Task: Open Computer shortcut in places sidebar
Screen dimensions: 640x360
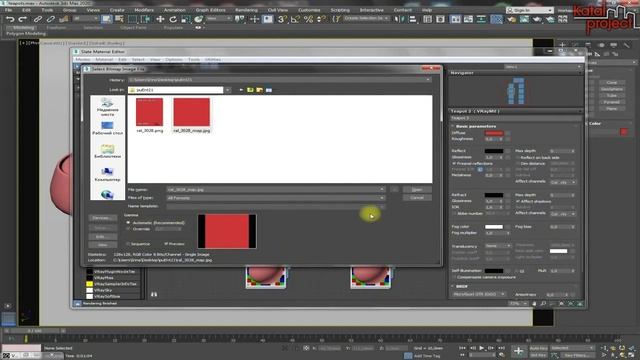Action: [107, 173]
